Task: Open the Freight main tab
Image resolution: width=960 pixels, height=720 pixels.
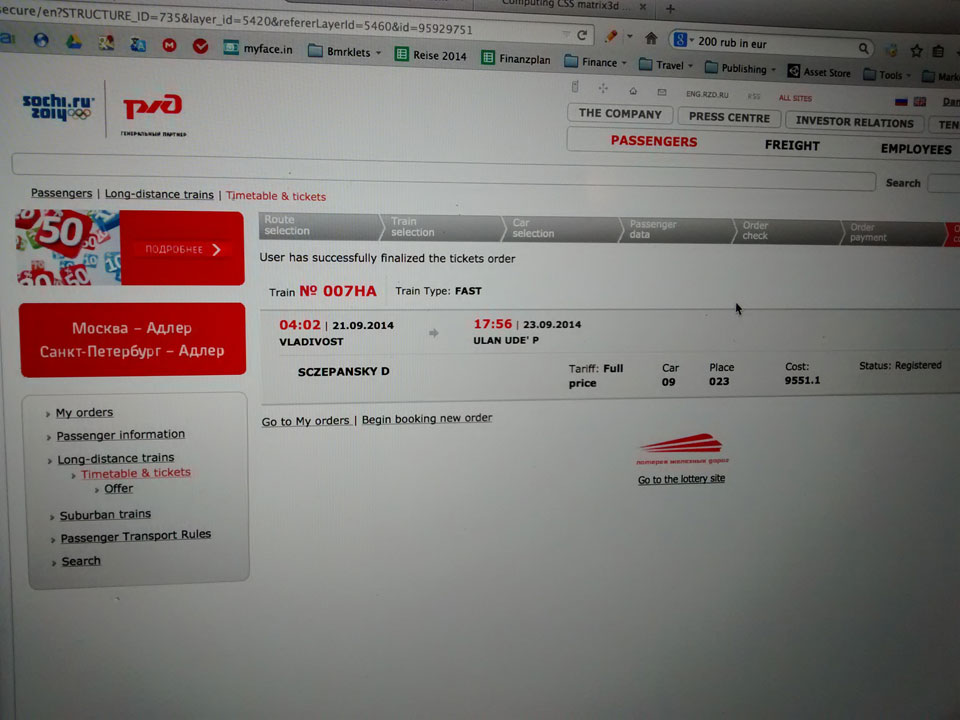Action: coord(792,146)
